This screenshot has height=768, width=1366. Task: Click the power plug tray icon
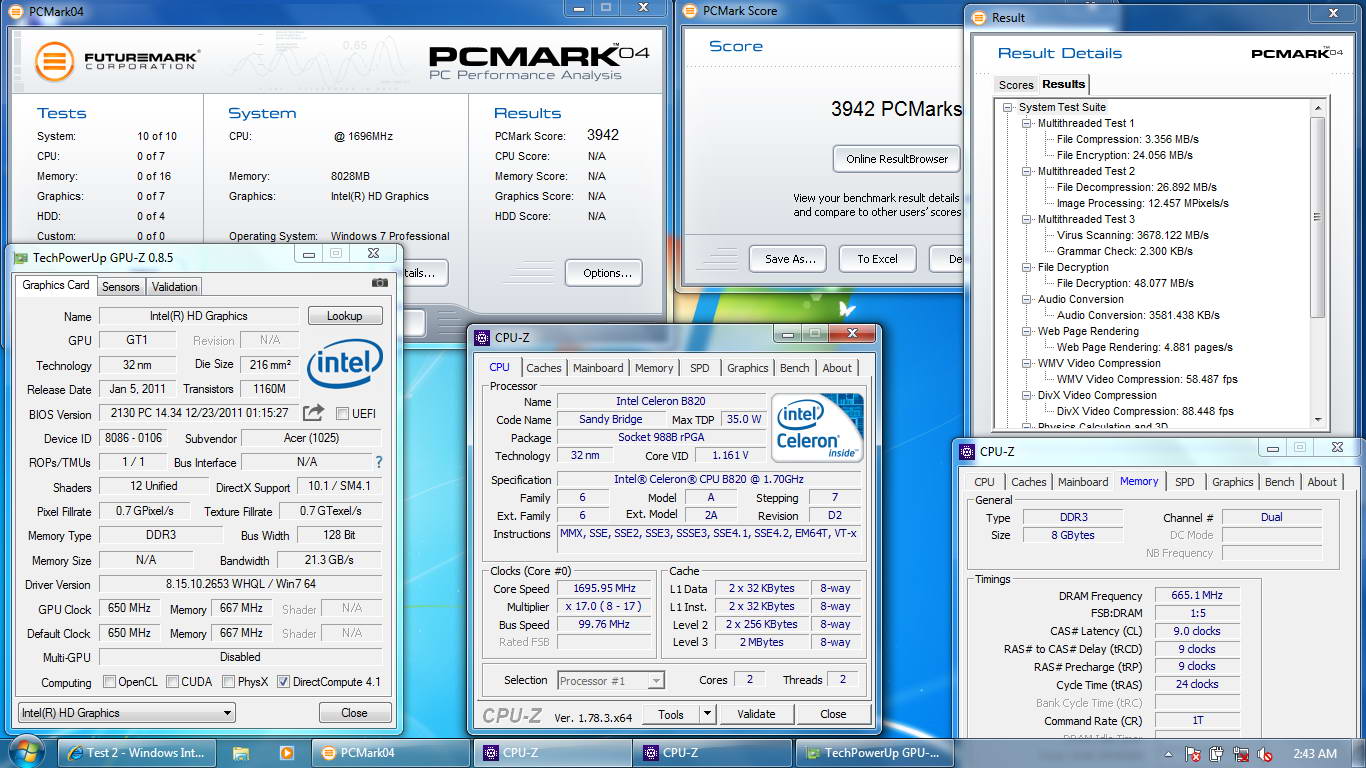pyautogui.click(x=1217, y=754)
